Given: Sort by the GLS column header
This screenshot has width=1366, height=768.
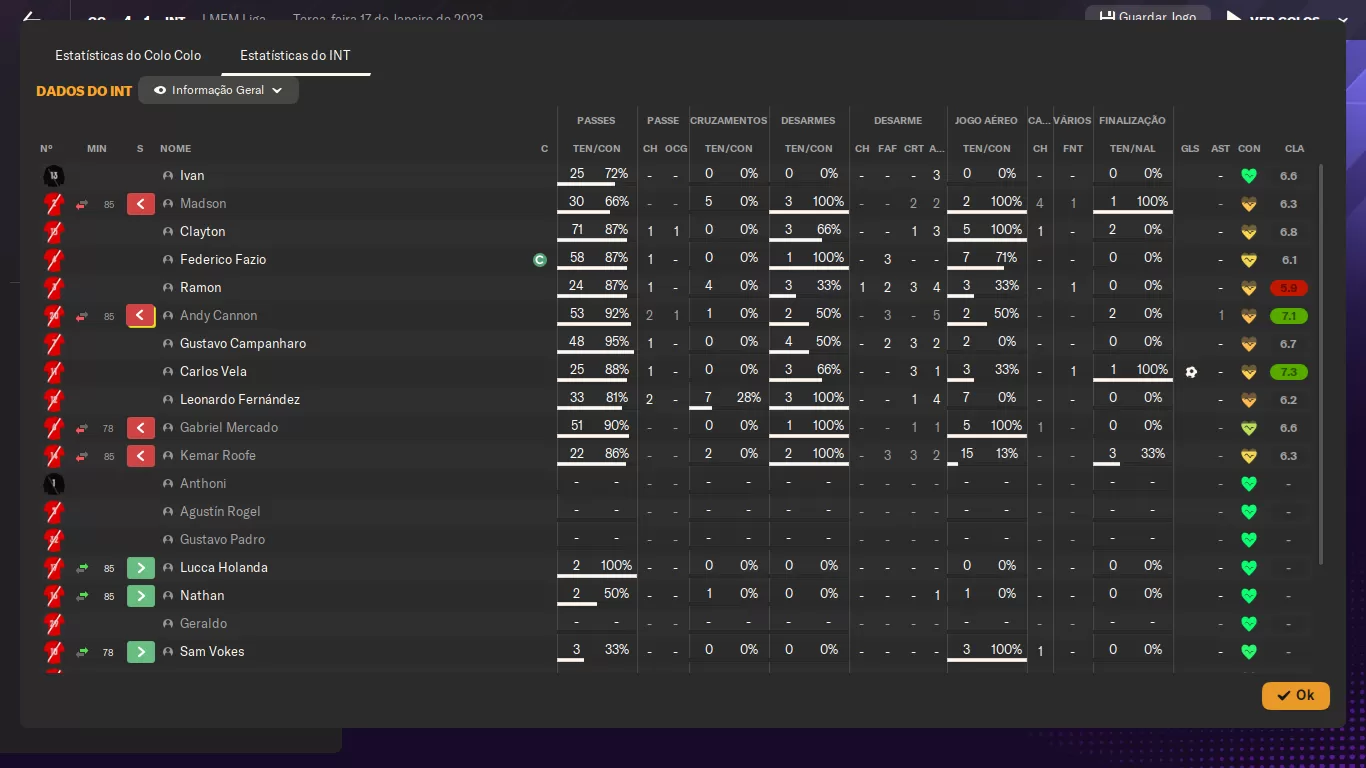Looking at the screenshot, I should point(1189,148).
